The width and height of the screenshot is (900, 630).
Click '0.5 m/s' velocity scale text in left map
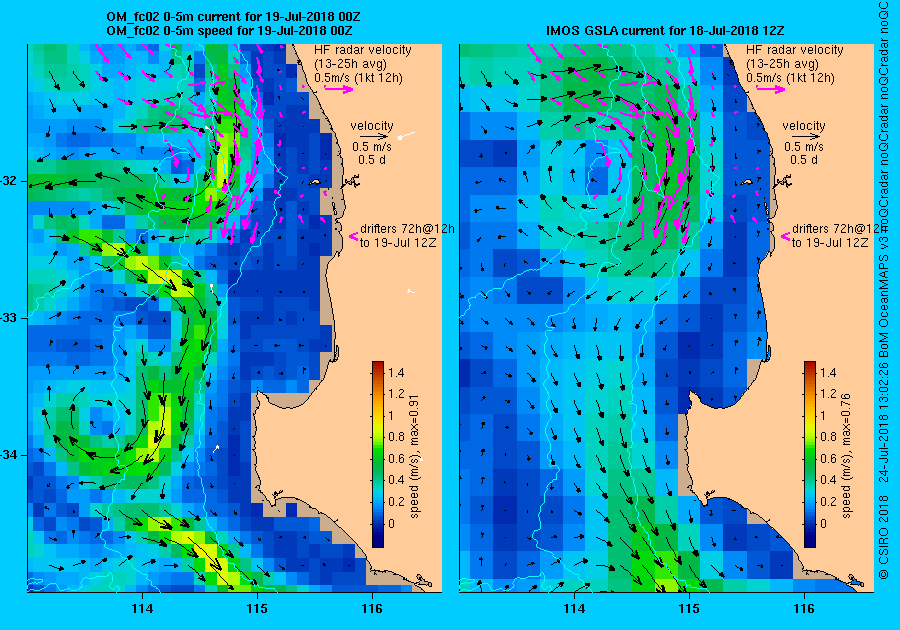(x=372, y=147)
